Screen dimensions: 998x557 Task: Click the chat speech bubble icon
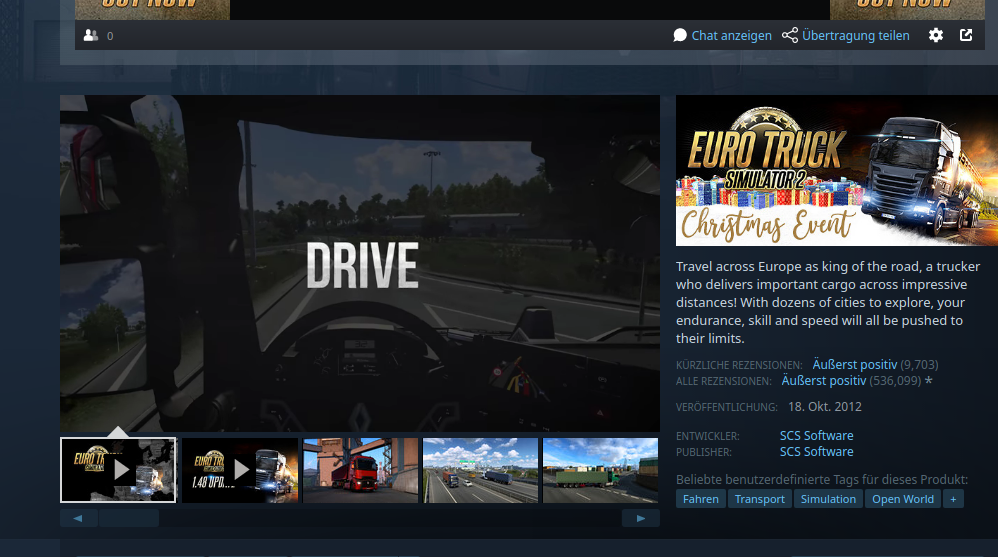coord(680,35)
